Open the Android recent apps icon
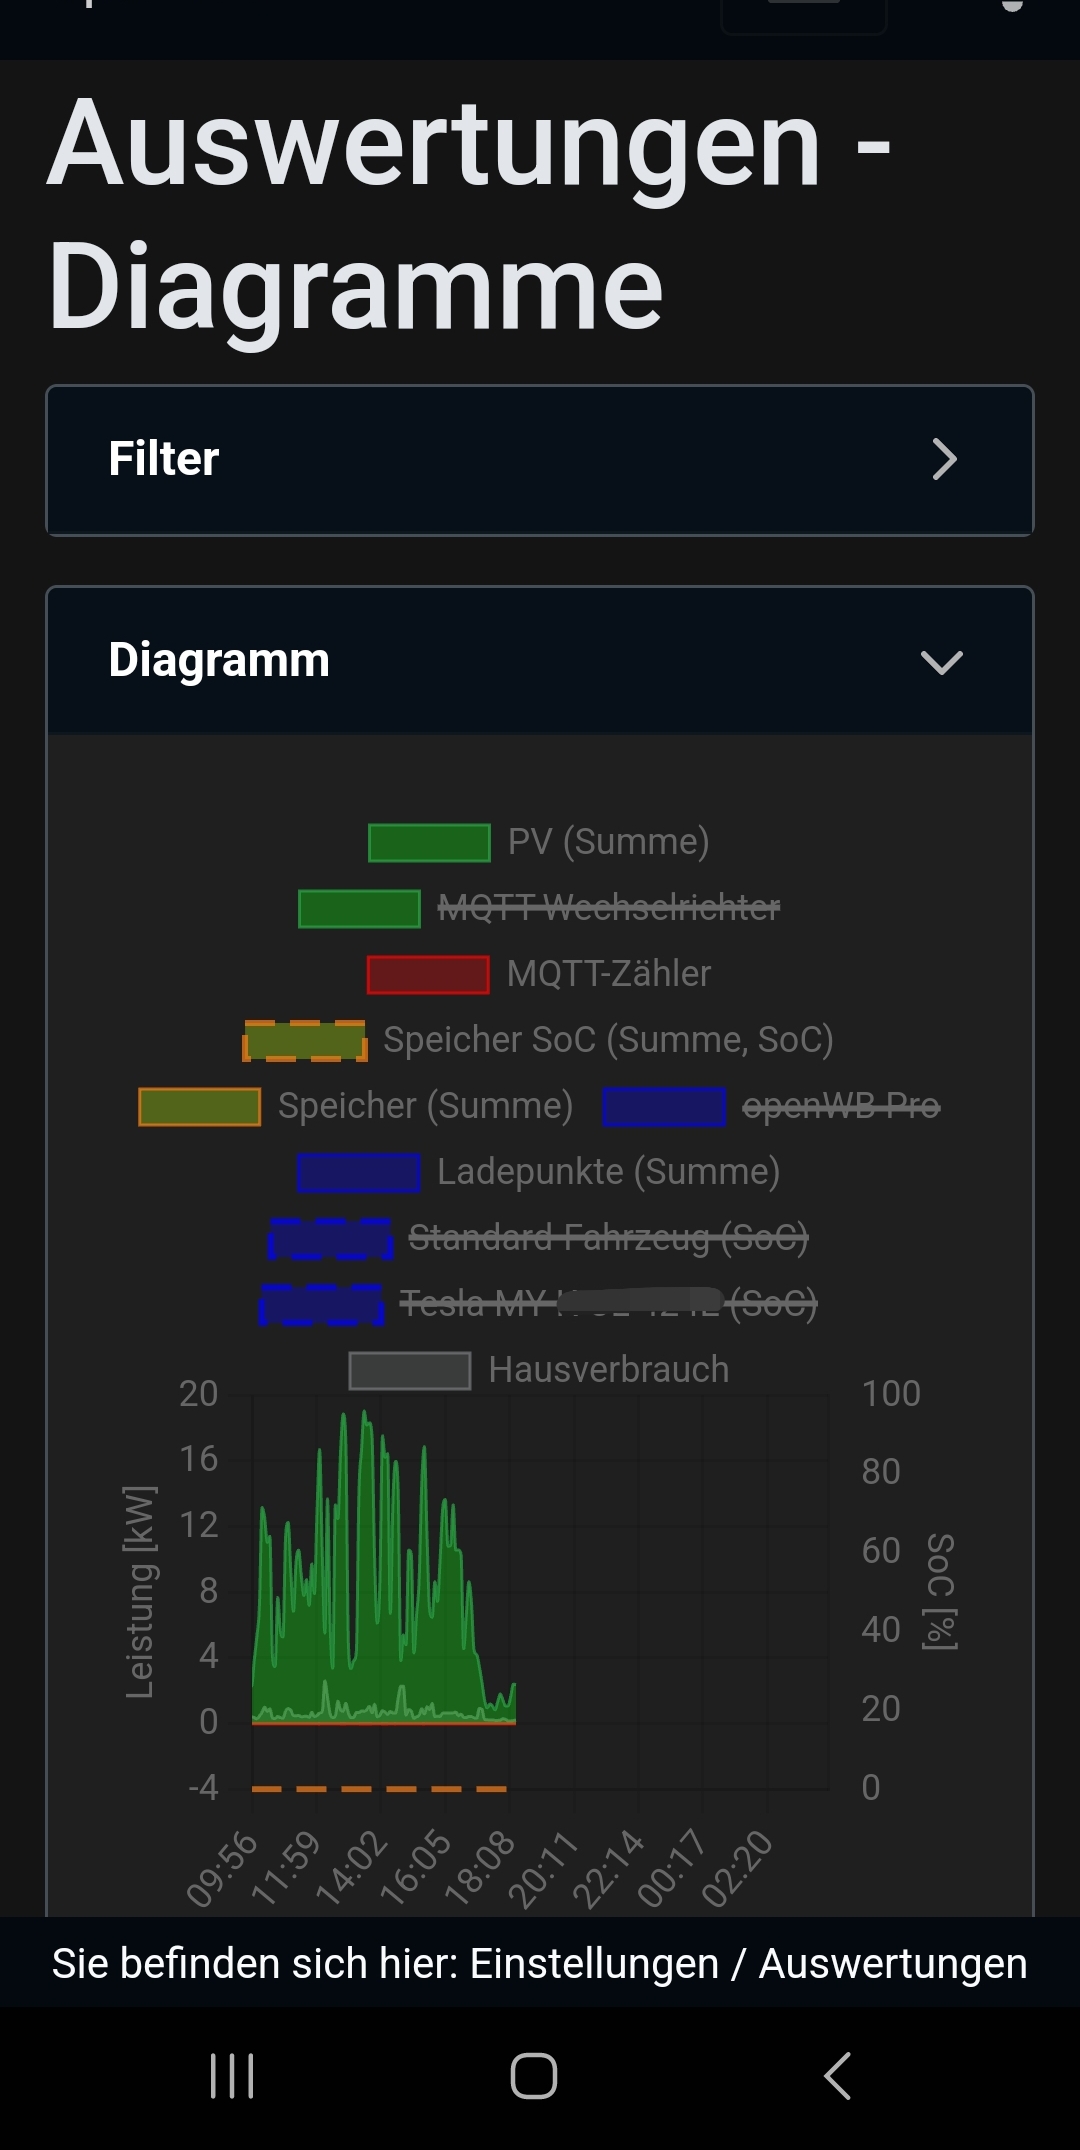1080x2150 pixels. pyautogui.click(x=232, y=2076)
